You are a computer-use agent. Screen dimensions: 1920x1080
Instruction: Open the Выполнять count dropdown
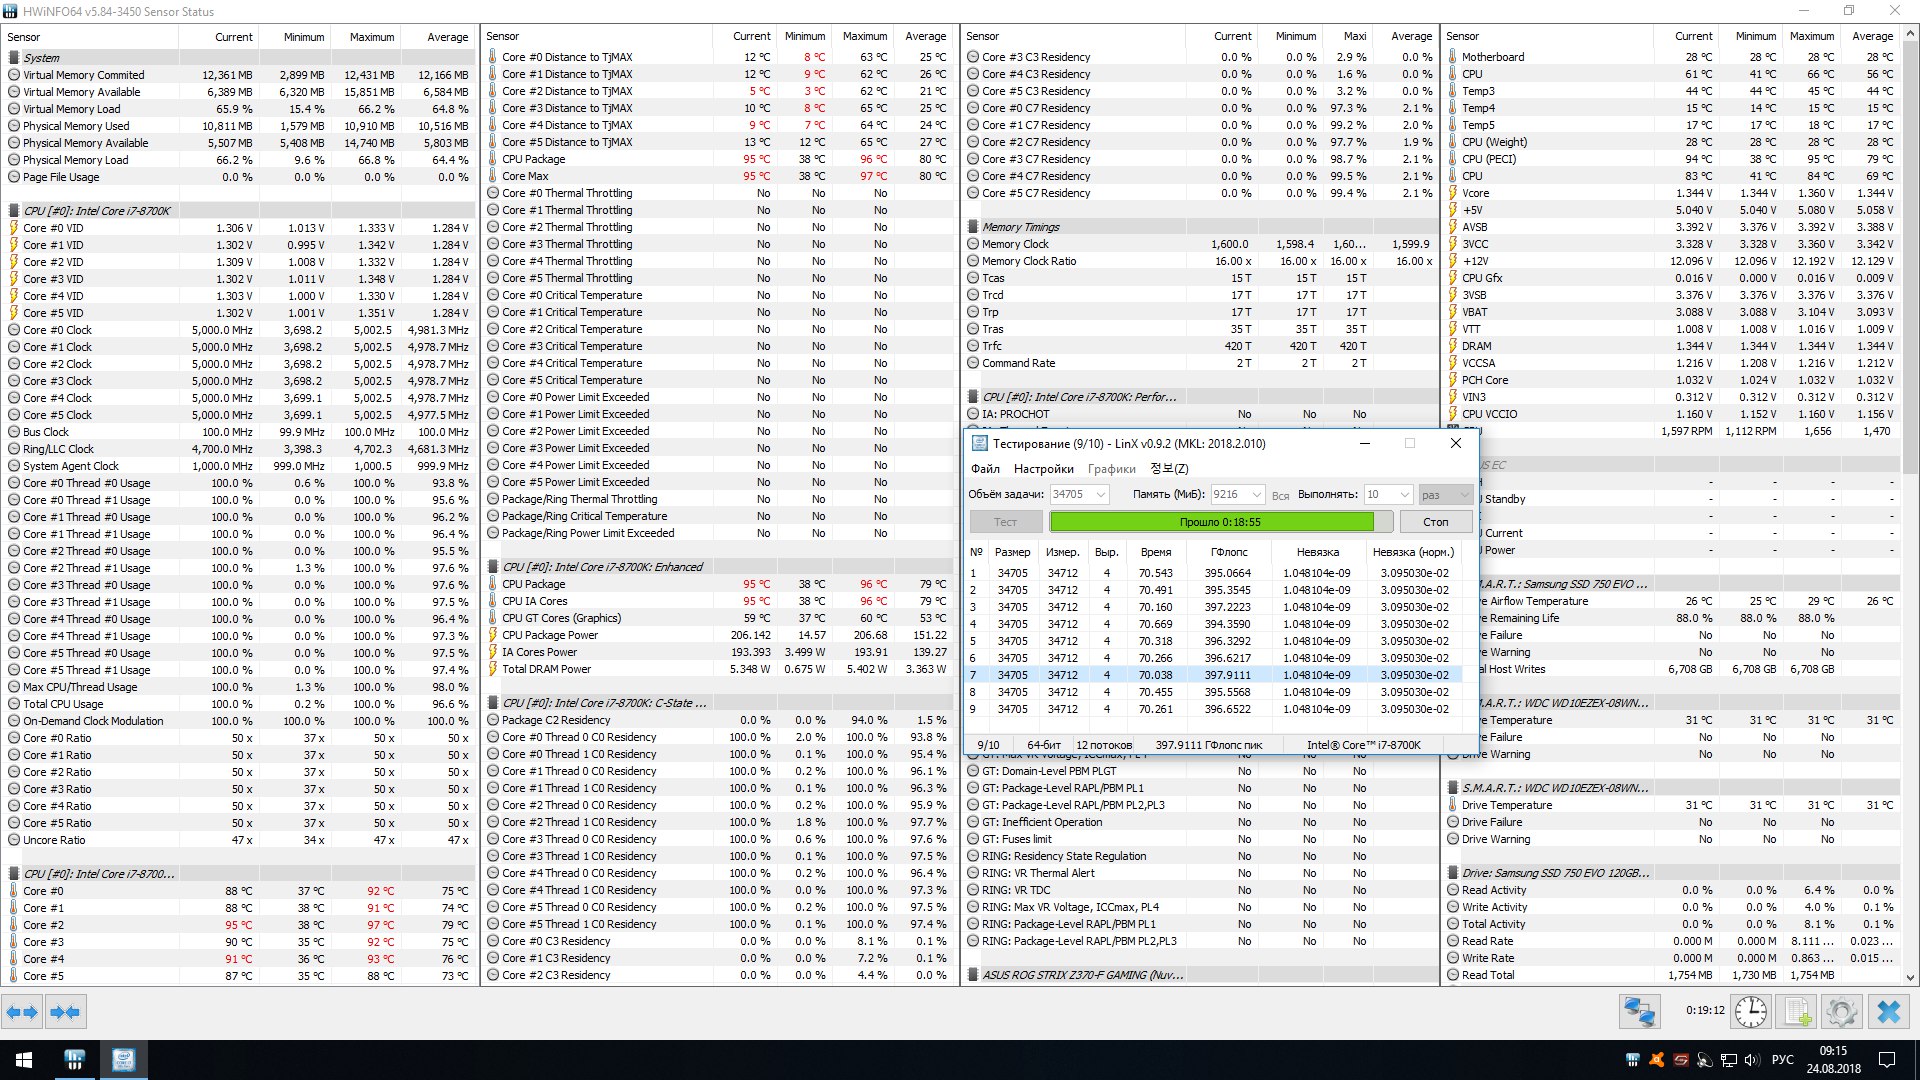[1404, 494]
